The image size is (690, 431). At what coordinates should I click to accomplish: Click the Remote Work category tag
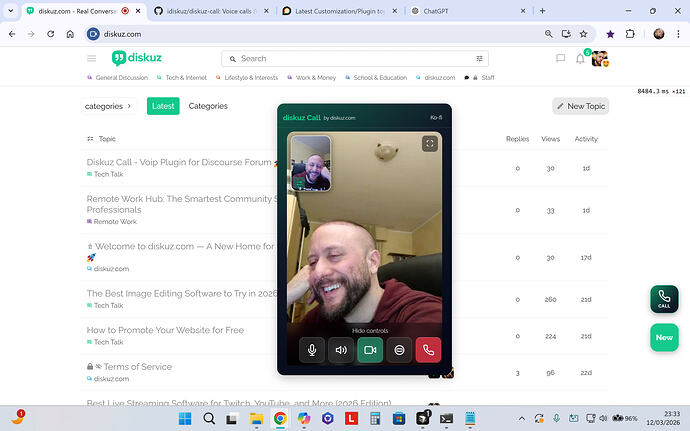point(112,221)
